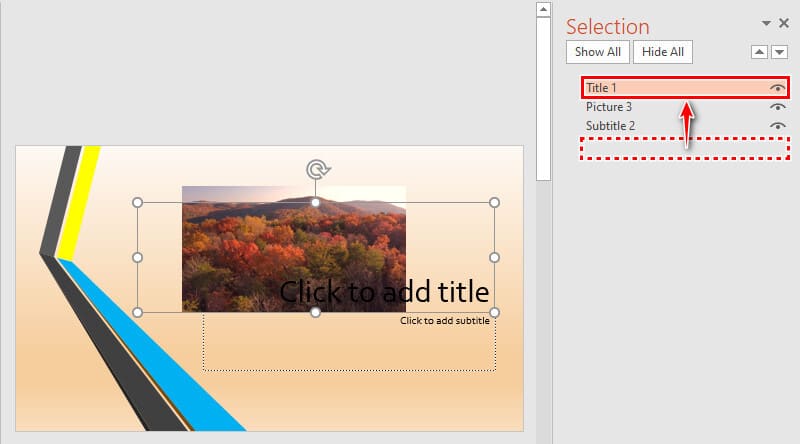The height and width of the screenshot is (444, 800).
Task: Select Title 1 in the Selection list
Action: pyautogui.click(x=685, y=88)
